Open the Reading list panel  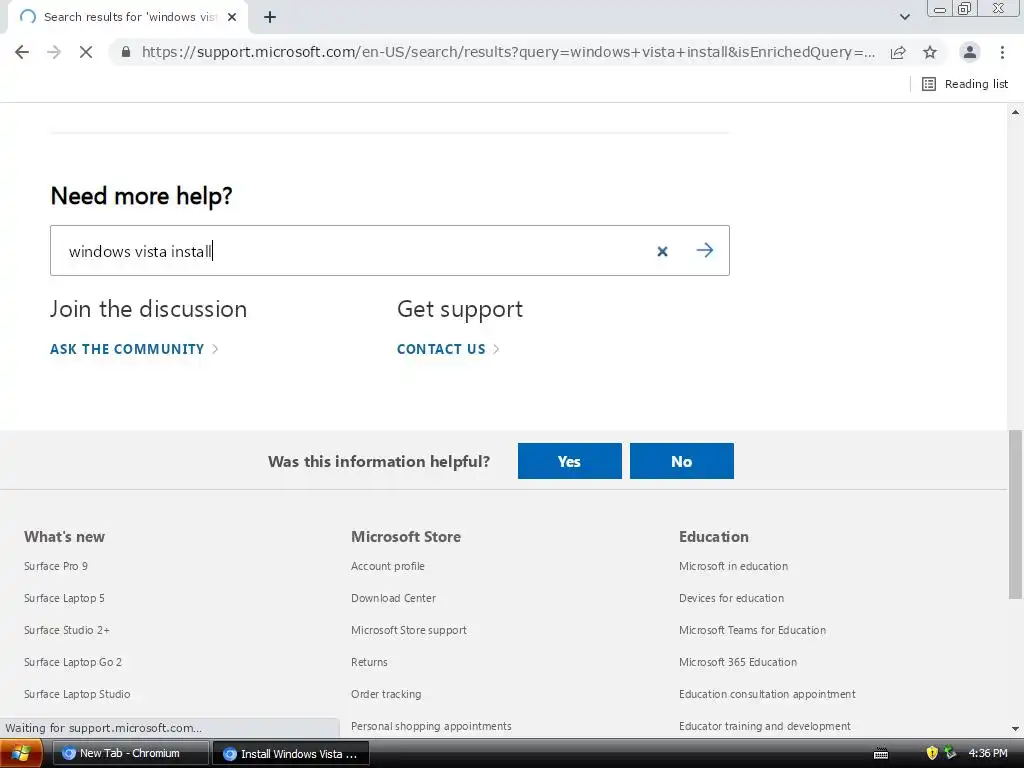(x=965, y=84)
